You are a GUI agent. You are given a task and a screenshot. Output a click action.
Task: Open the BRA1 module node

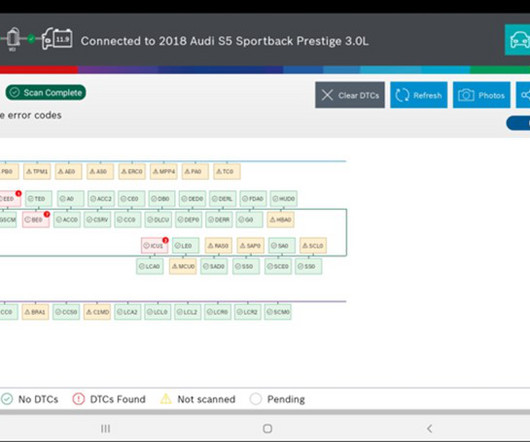pos(35,312)
